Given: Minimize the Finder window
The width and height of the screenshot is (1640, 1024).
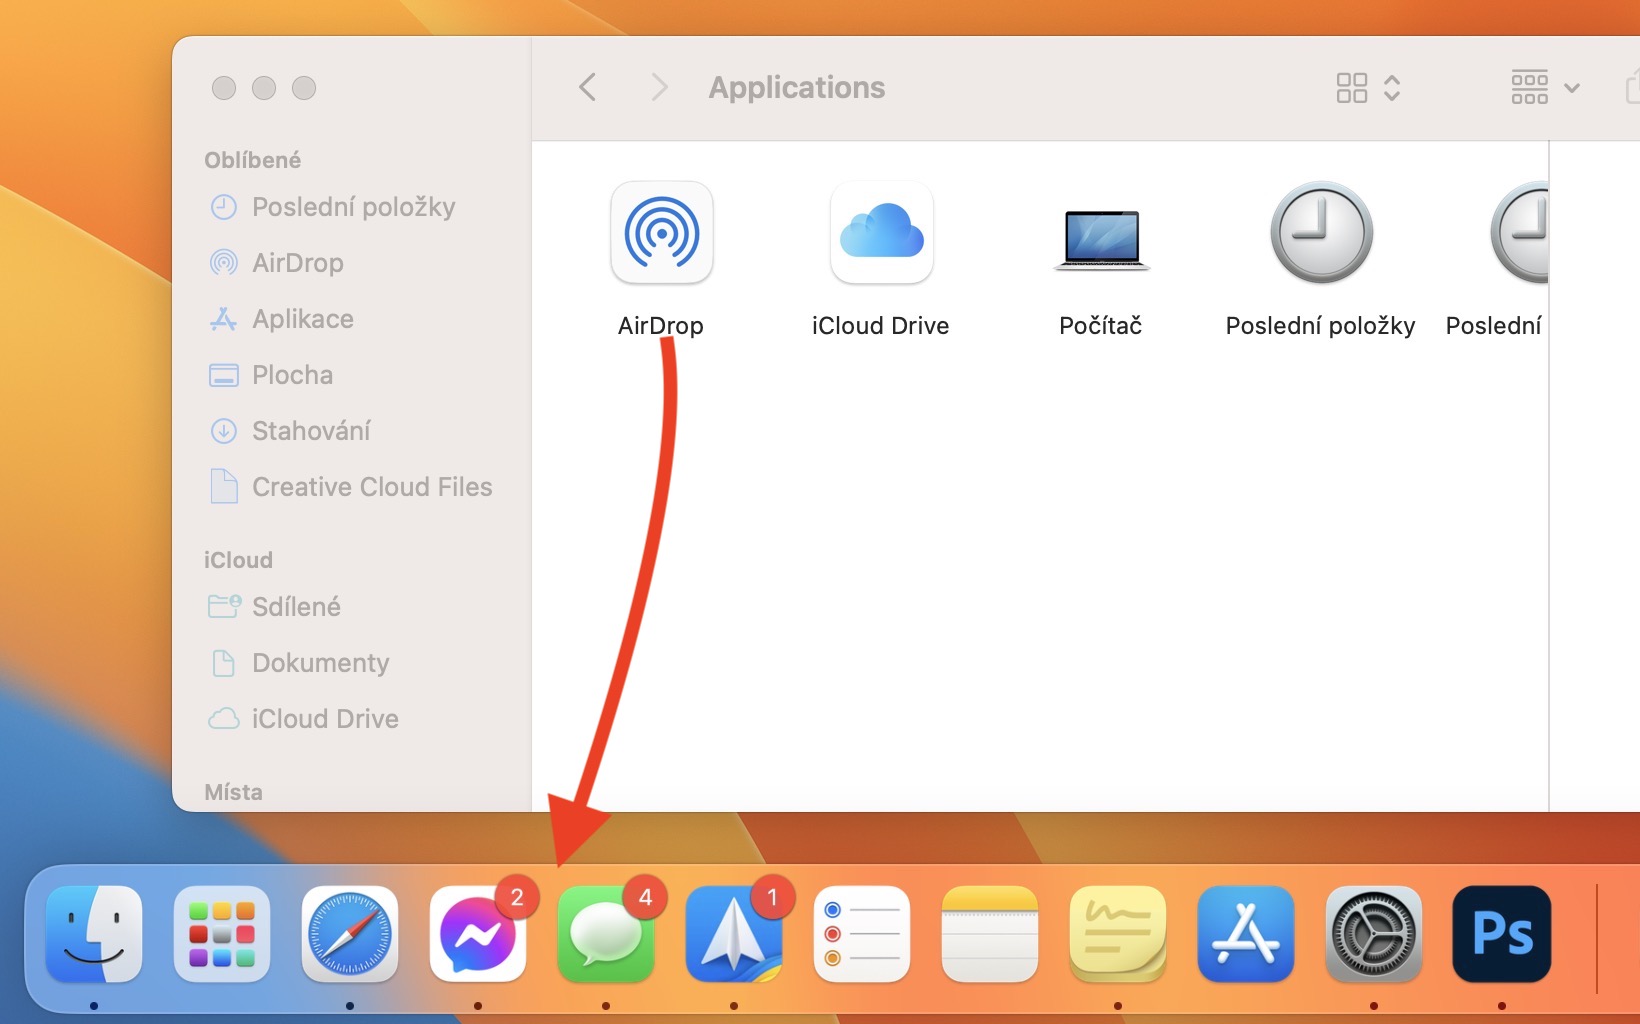Looking at the screenshot, I should 264,88.
